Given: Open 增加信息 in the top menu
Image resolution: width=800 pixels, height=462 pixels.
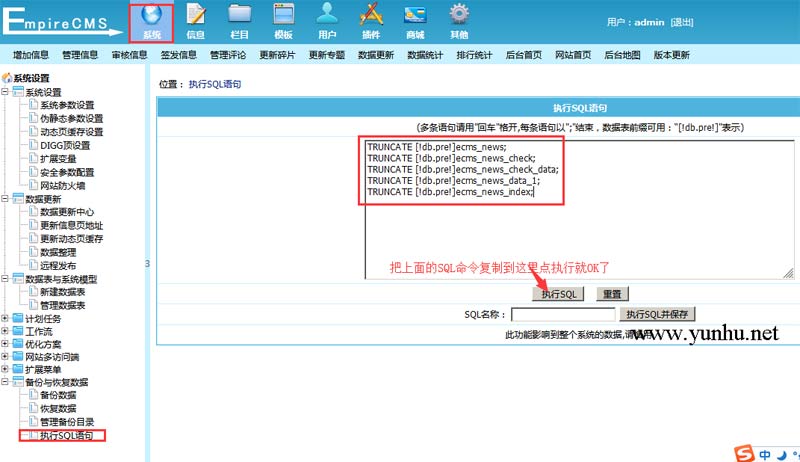Looking at the screenshot, I should pyautogui.click(x=31, y=55).
